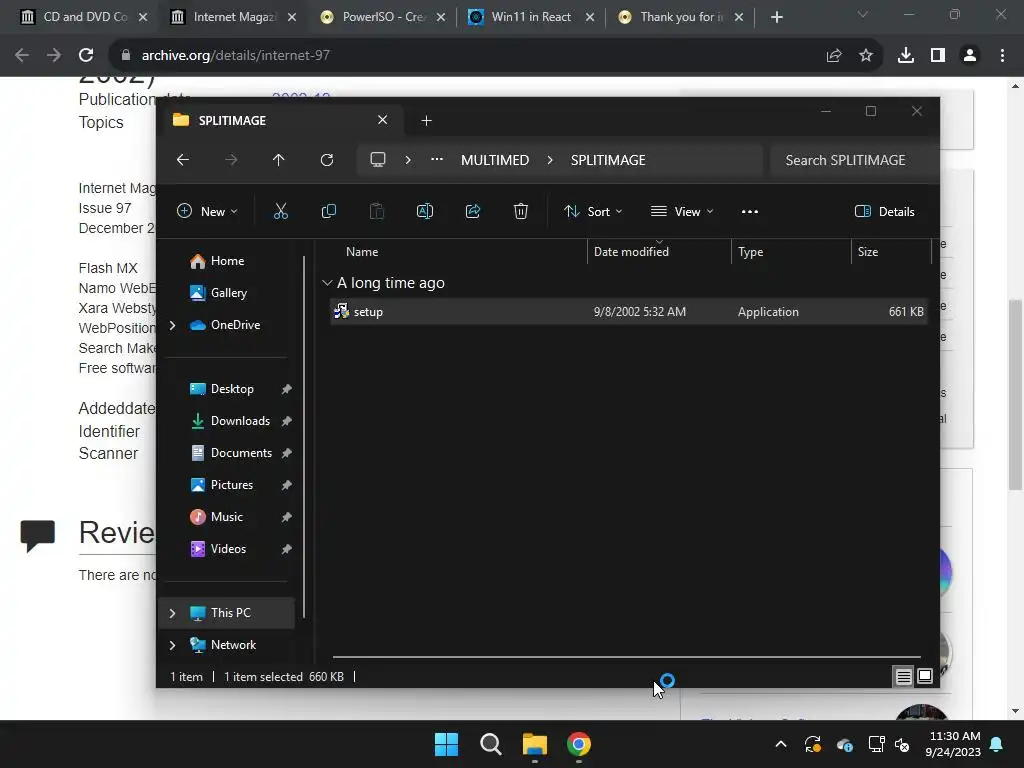Switch to Internet Magazine Chrome tab
This screenshot has height=768, width=1024.
click(x=234, y=17)
